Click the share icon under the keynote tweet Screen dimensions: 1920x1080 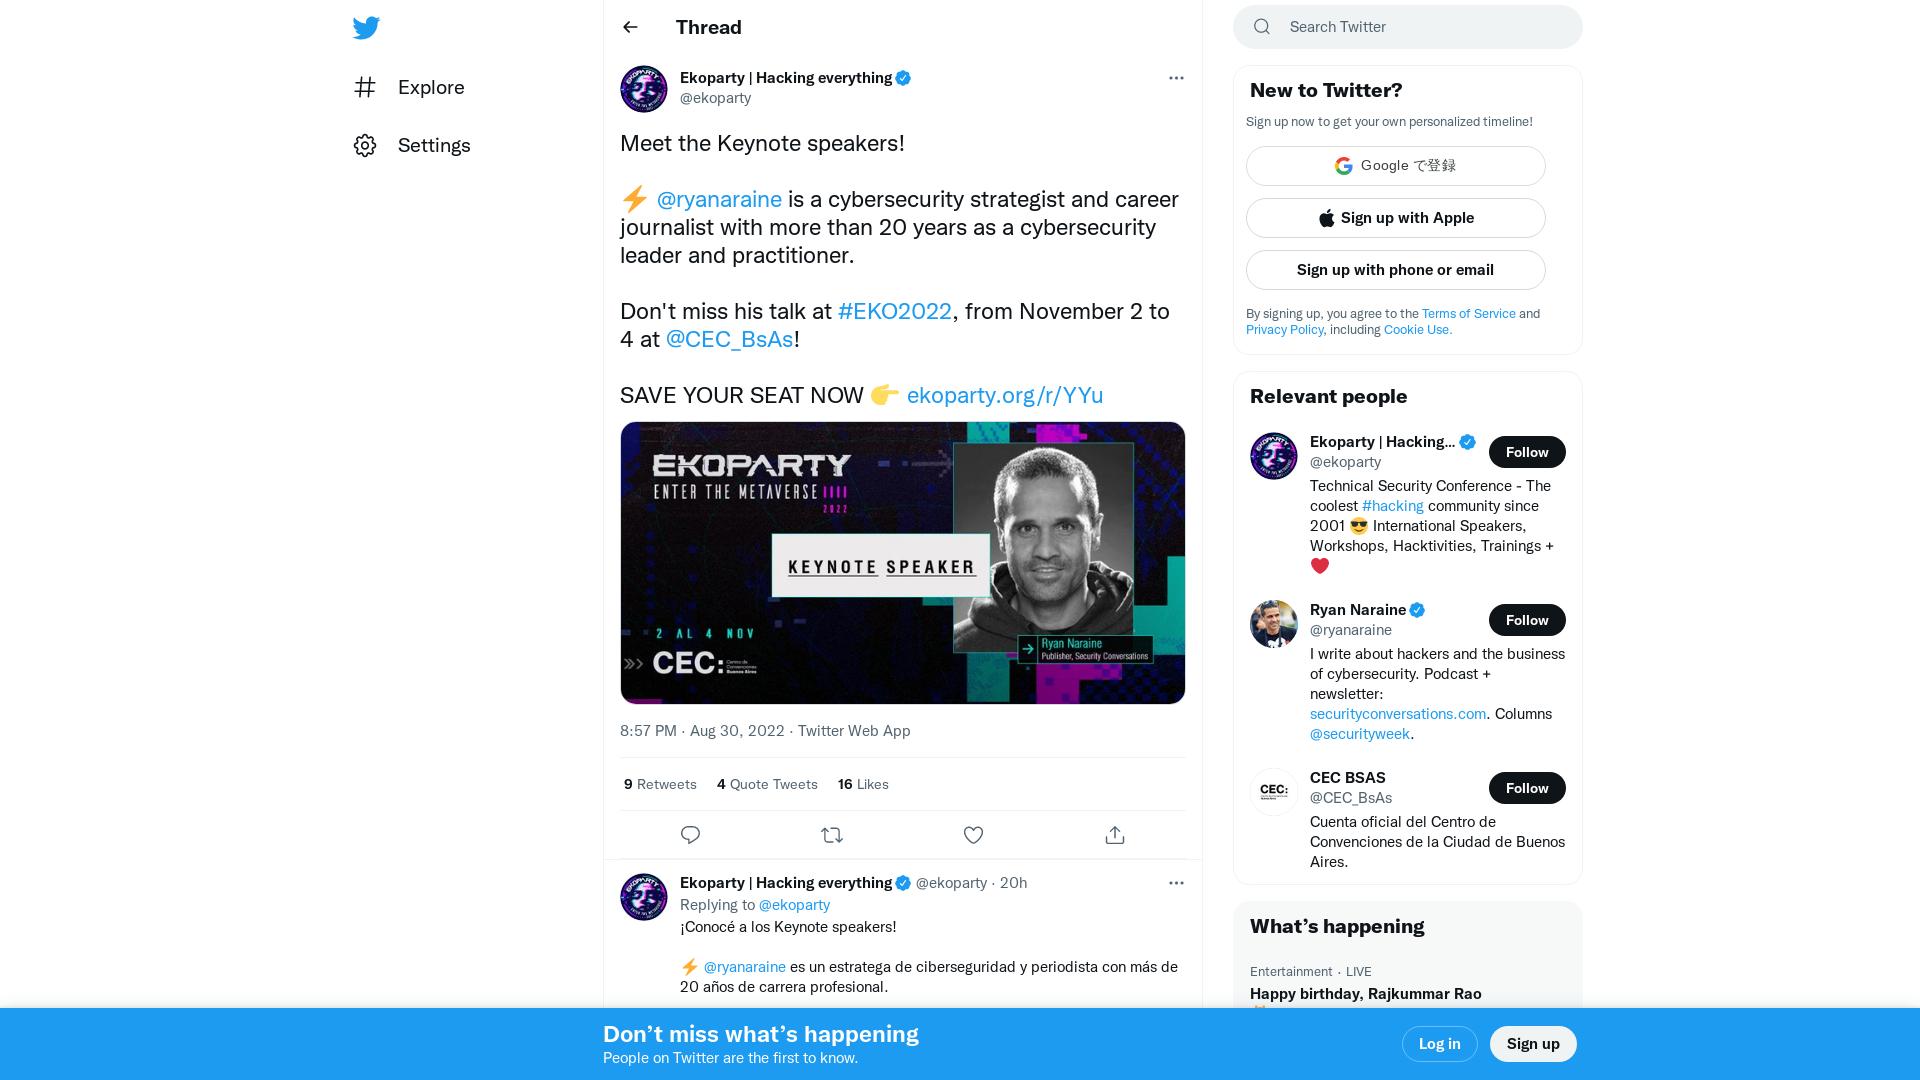[1114, 835]
